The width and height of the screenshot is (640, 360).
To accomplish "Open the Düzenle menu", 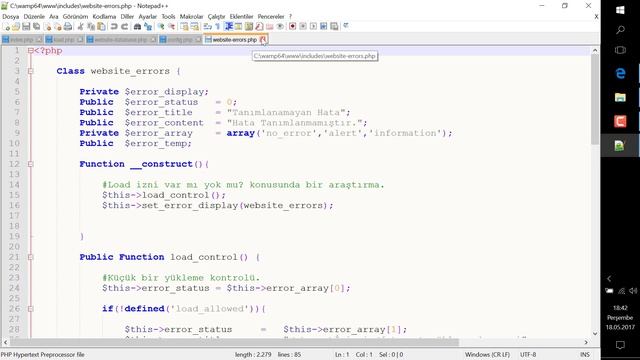I will [x=34, y=16].
